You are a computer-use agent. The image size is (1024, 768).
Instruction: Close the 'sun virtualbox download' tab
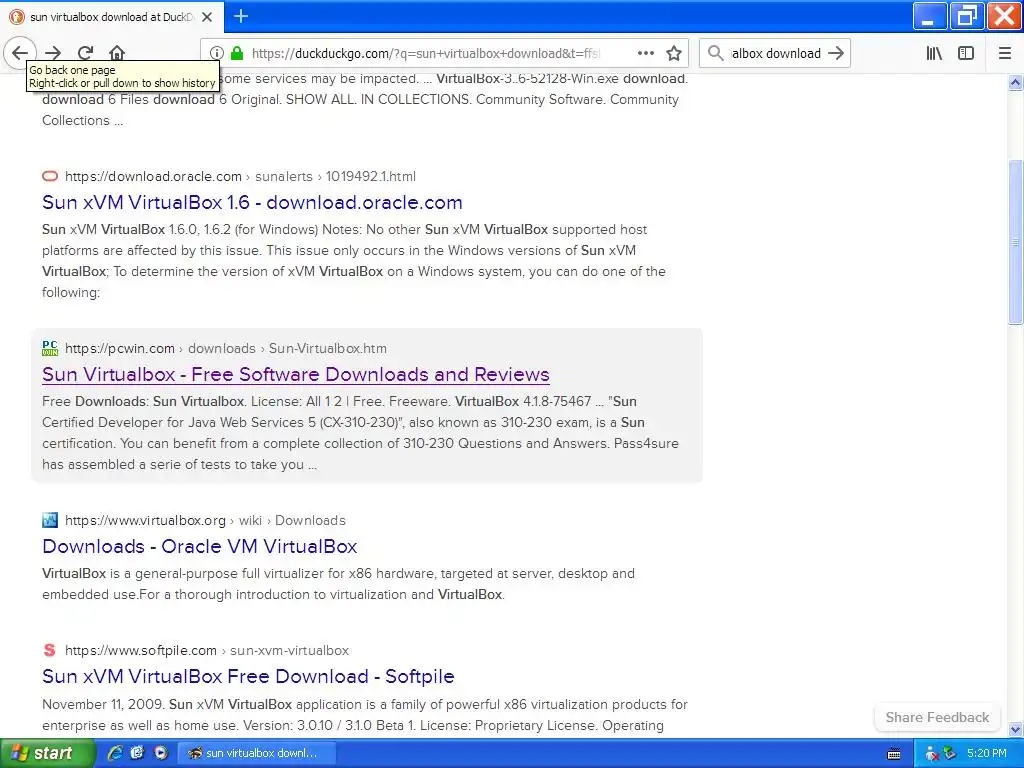point(207,17)
